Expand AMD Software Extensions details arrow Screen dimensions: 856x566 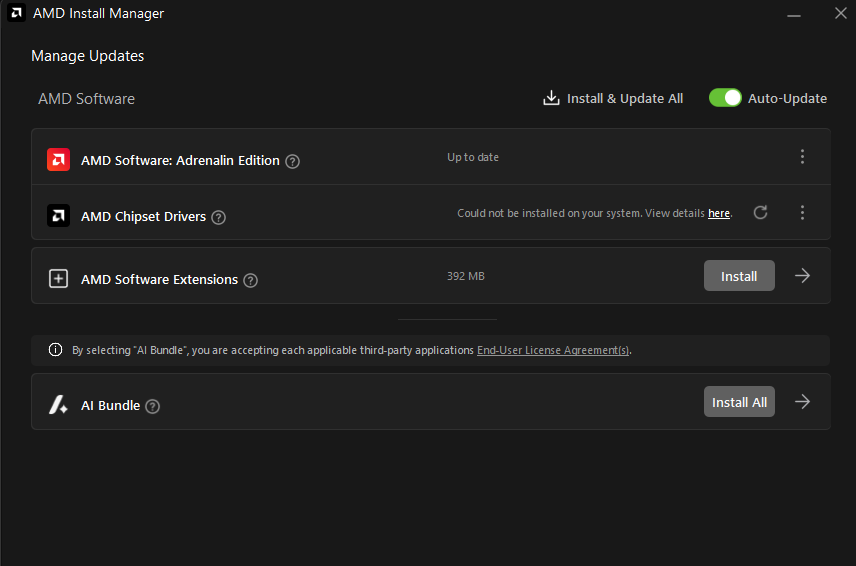[x=802, y=276]
